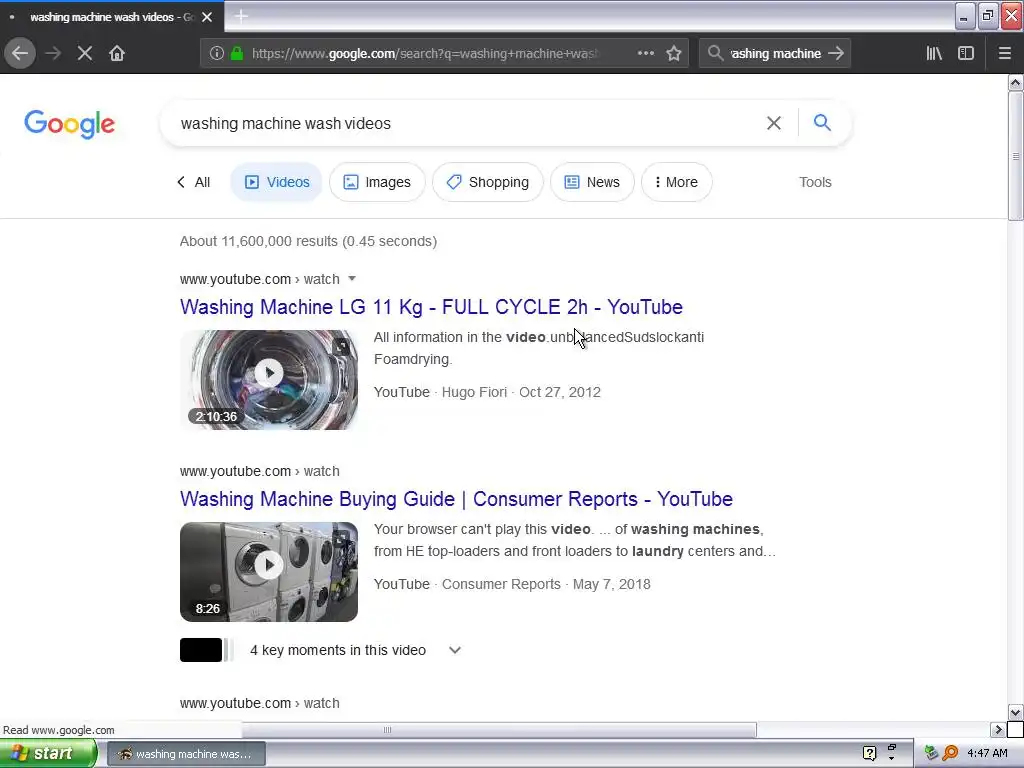Click Consumer Reports source text
The height and width of the screenshot is (768, 1024).
[501, 584]
